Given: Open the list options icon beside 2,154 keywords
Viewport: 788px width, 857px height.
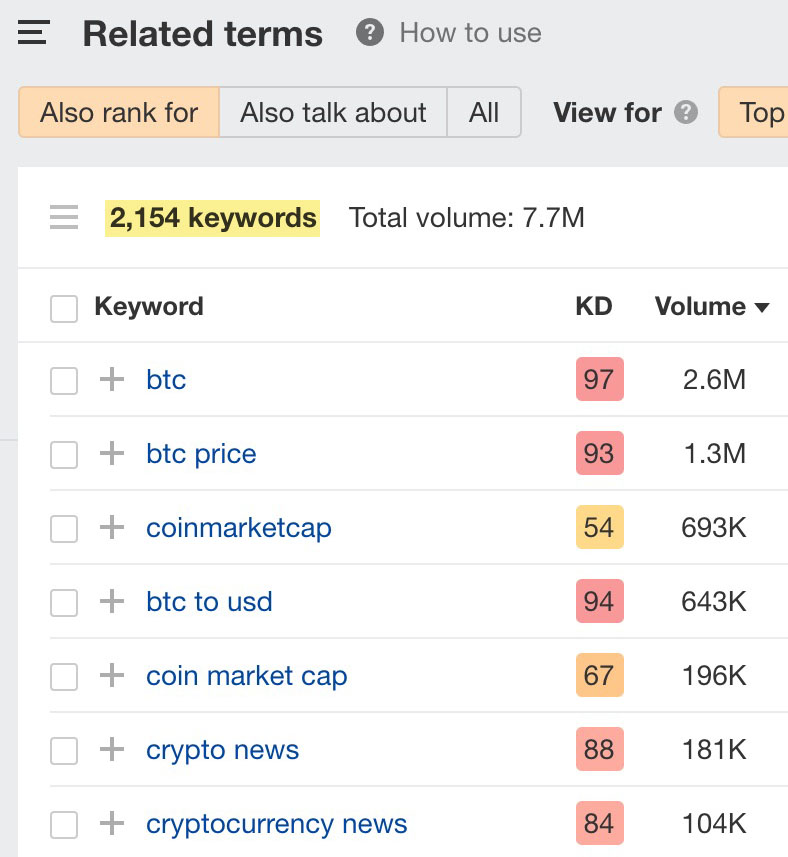Looking at the screenshot, I should [64, 217].
